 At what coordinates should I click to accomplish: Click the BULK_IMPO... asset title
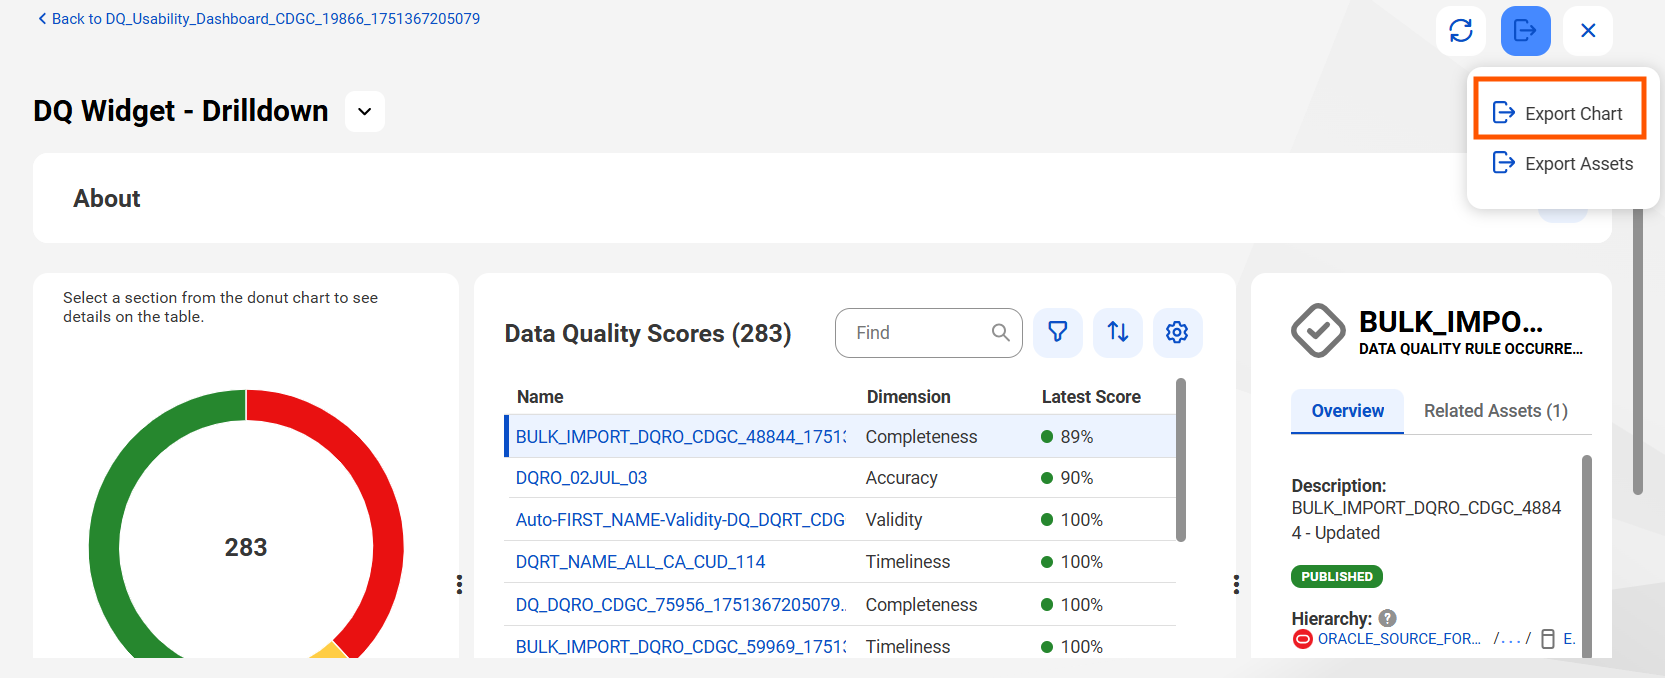point(1450,322)
